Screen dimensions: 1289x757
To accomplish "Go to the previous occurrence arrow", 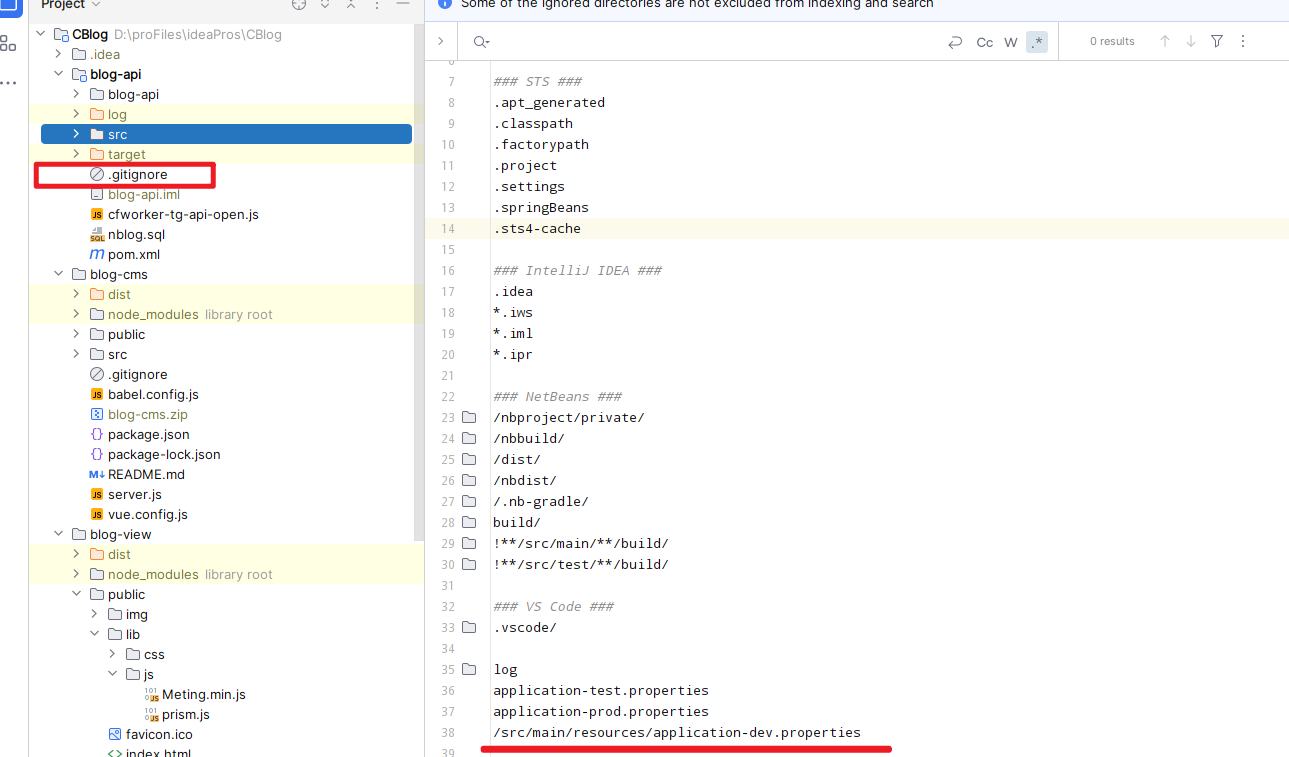I will point(1165,42).
